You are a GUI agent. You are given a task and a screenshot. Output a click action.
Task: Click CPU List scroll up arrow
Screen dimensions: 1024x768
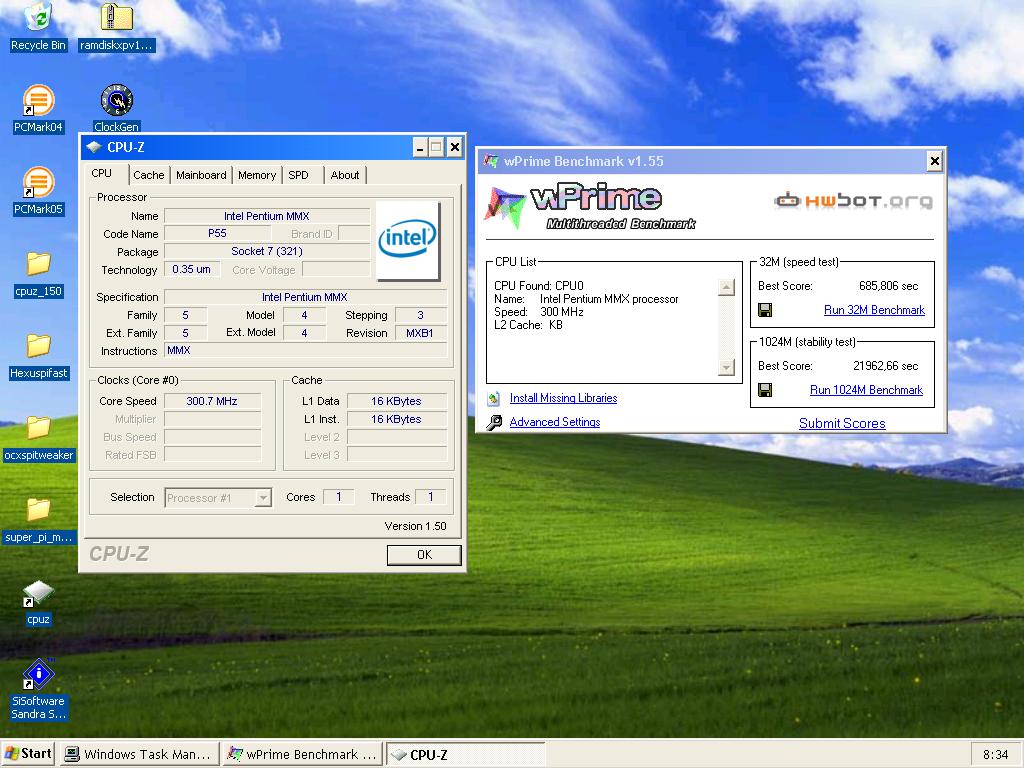726,287
